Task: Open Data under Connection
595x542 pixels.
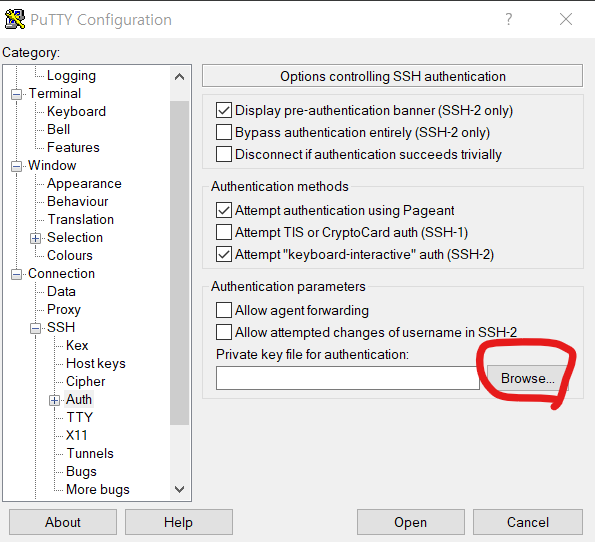Action: click(61, 291)
